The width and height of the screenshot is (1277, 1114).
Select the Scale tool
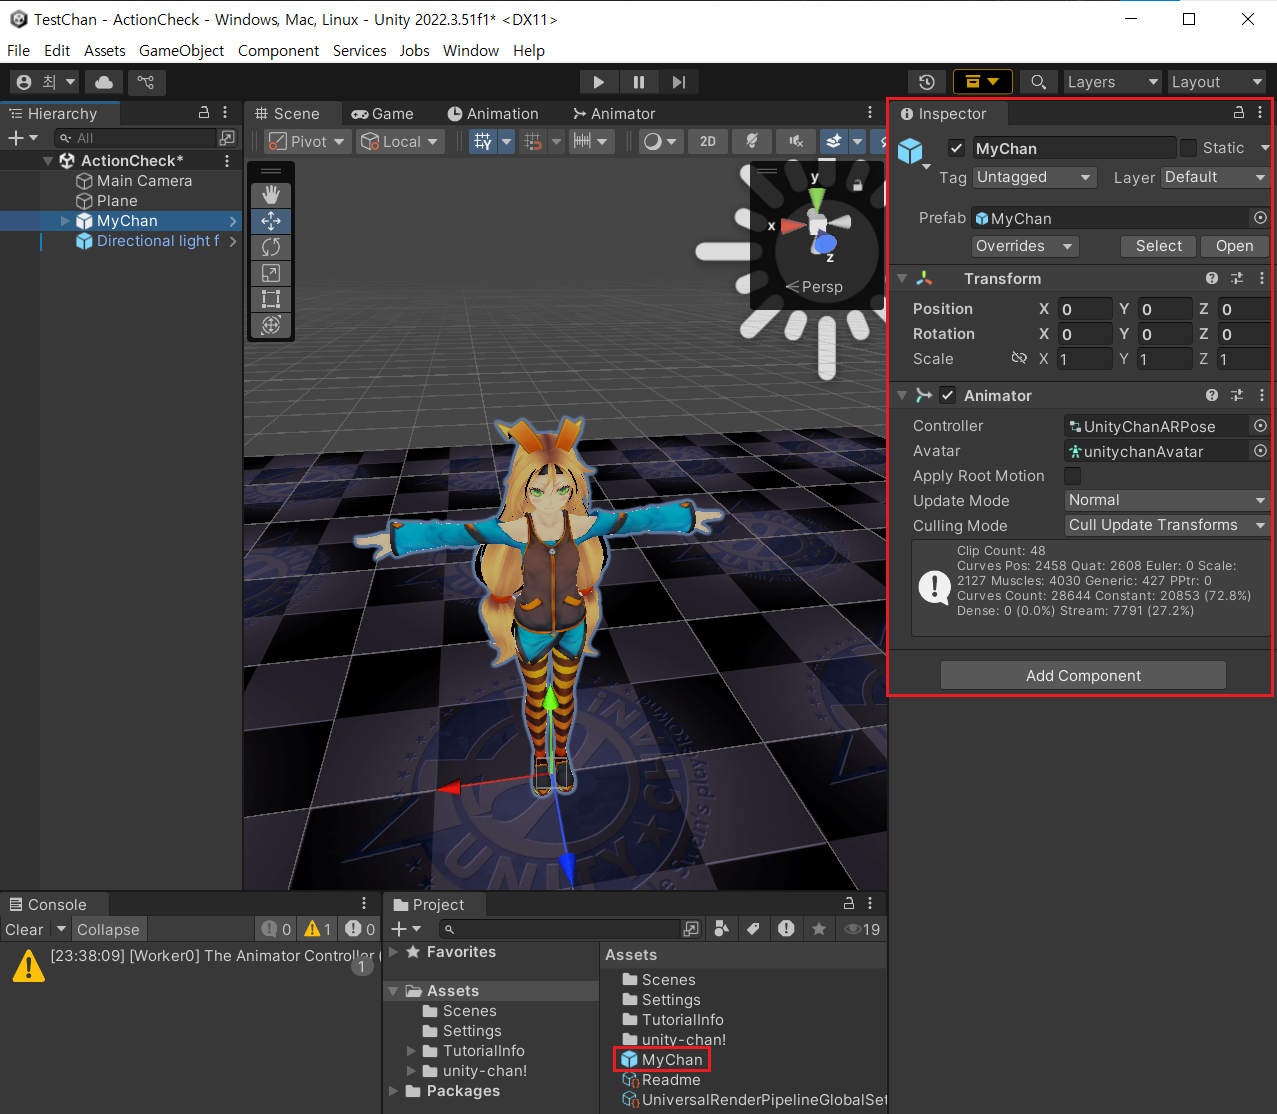coord(270,273)
